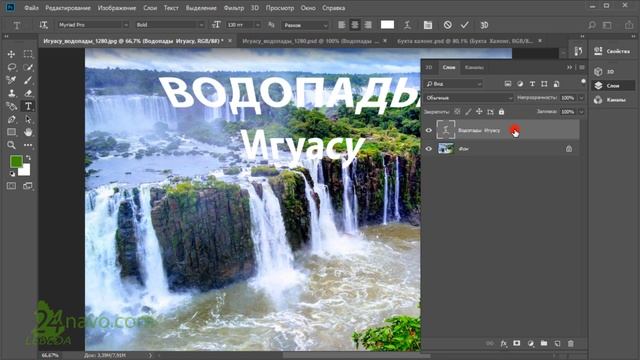Select the Quick Selection tool

[x=28, y=67]
